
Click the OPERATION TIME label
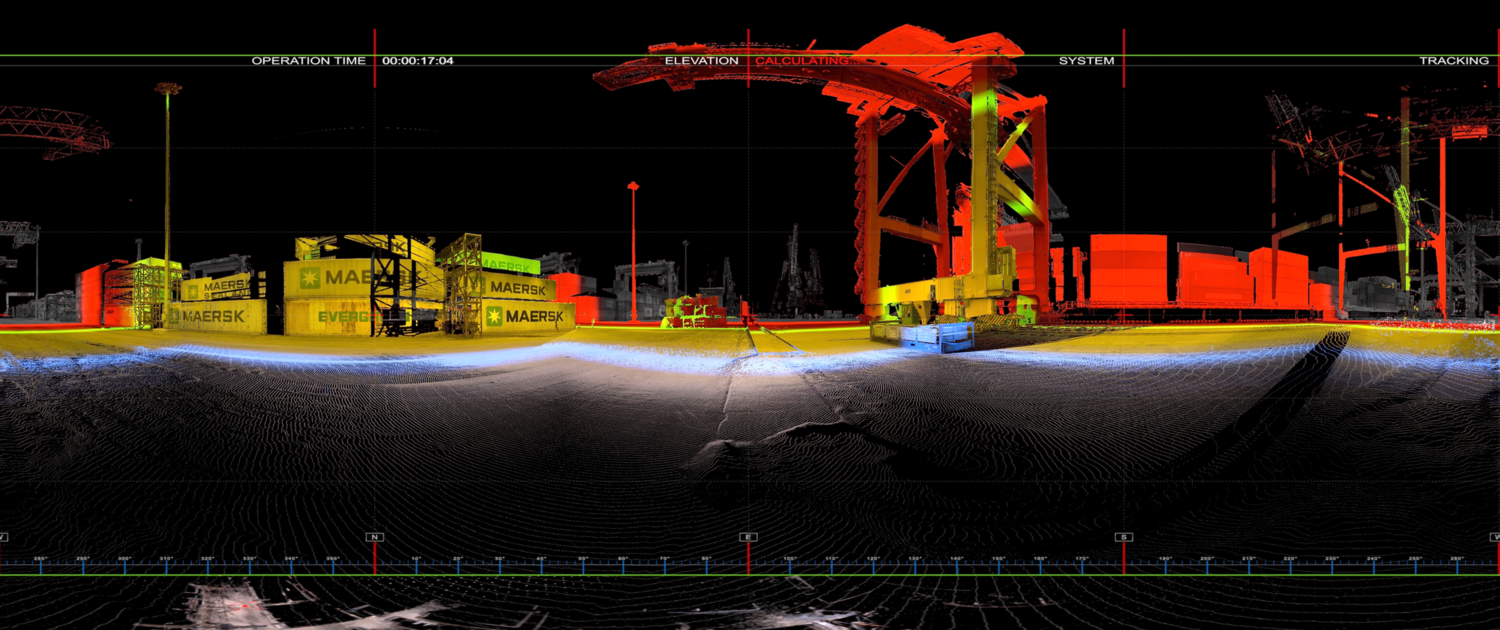[311, 60]
